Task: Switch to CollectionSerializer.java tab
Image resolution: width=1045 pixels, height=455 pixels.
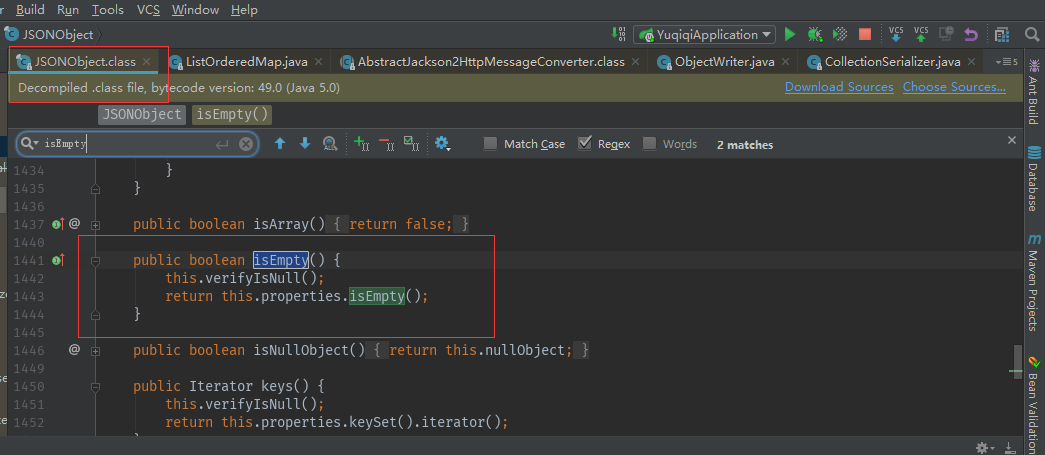Action: 892,62
